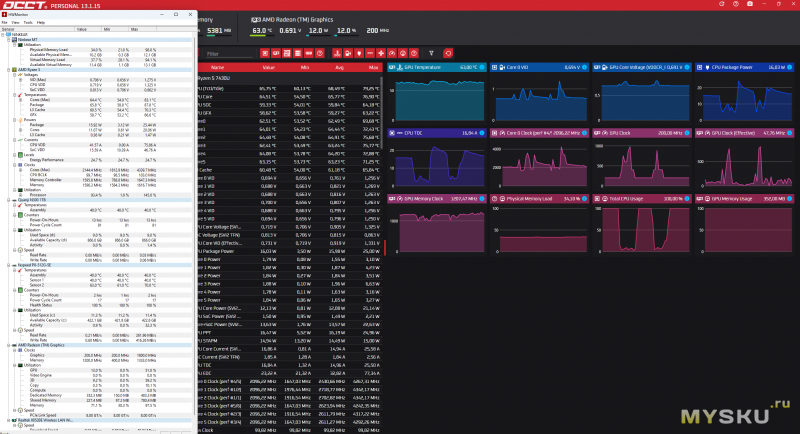Open the OCCT help question-mark icon
This screenshot has width=800, height=434.
coord(736,5)
